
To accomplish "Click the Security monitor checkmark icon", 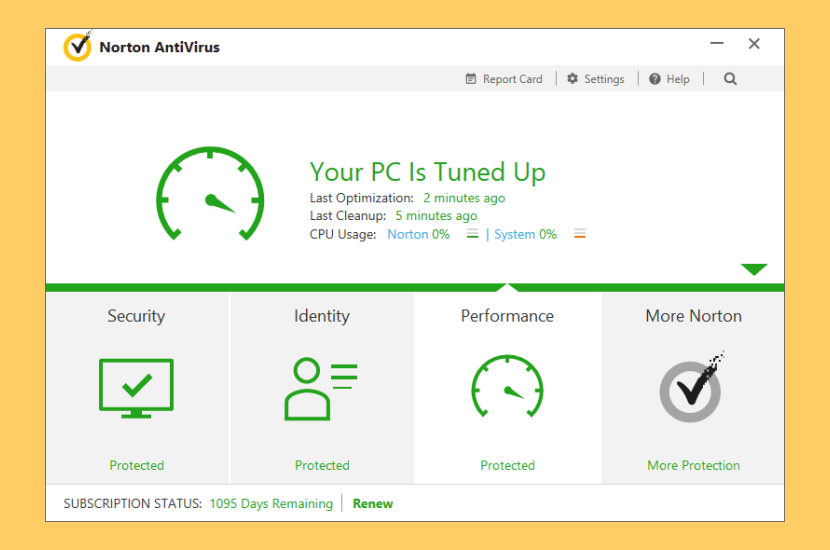I will tap(136, 388).
